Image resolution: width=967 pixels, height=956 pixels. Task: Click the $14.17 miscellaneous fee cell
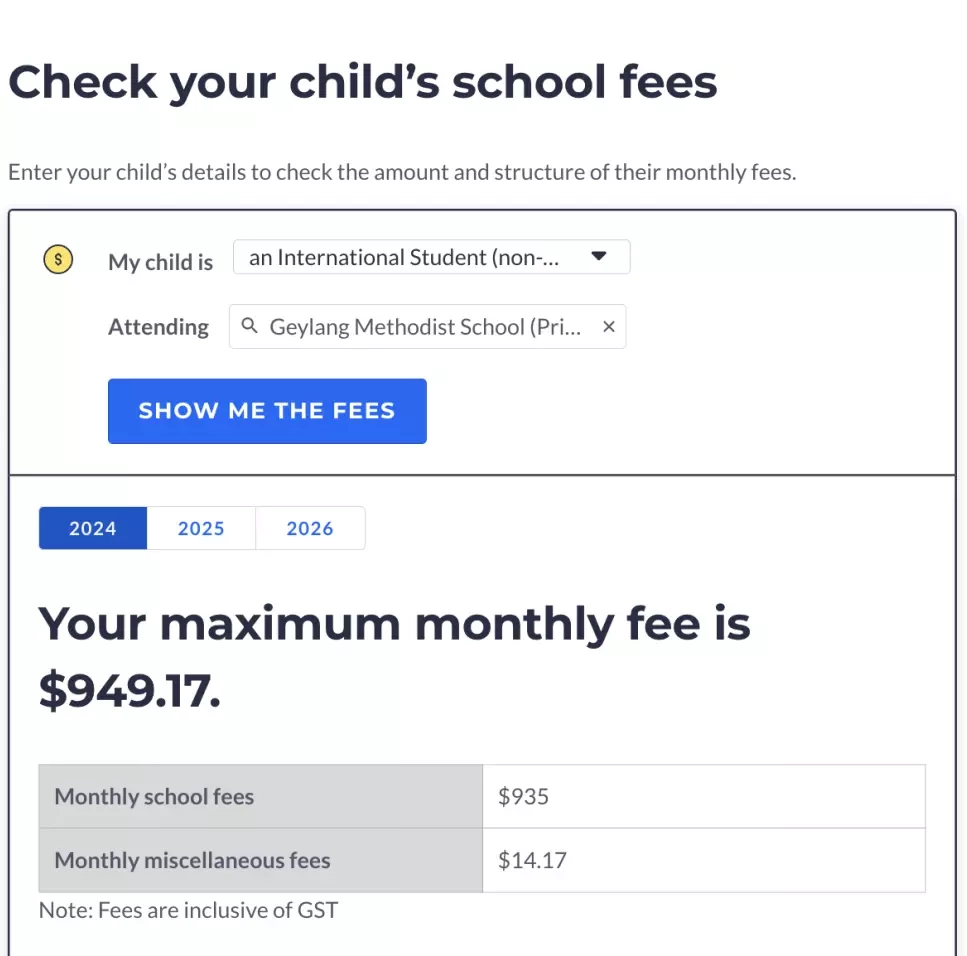point(704,860)
